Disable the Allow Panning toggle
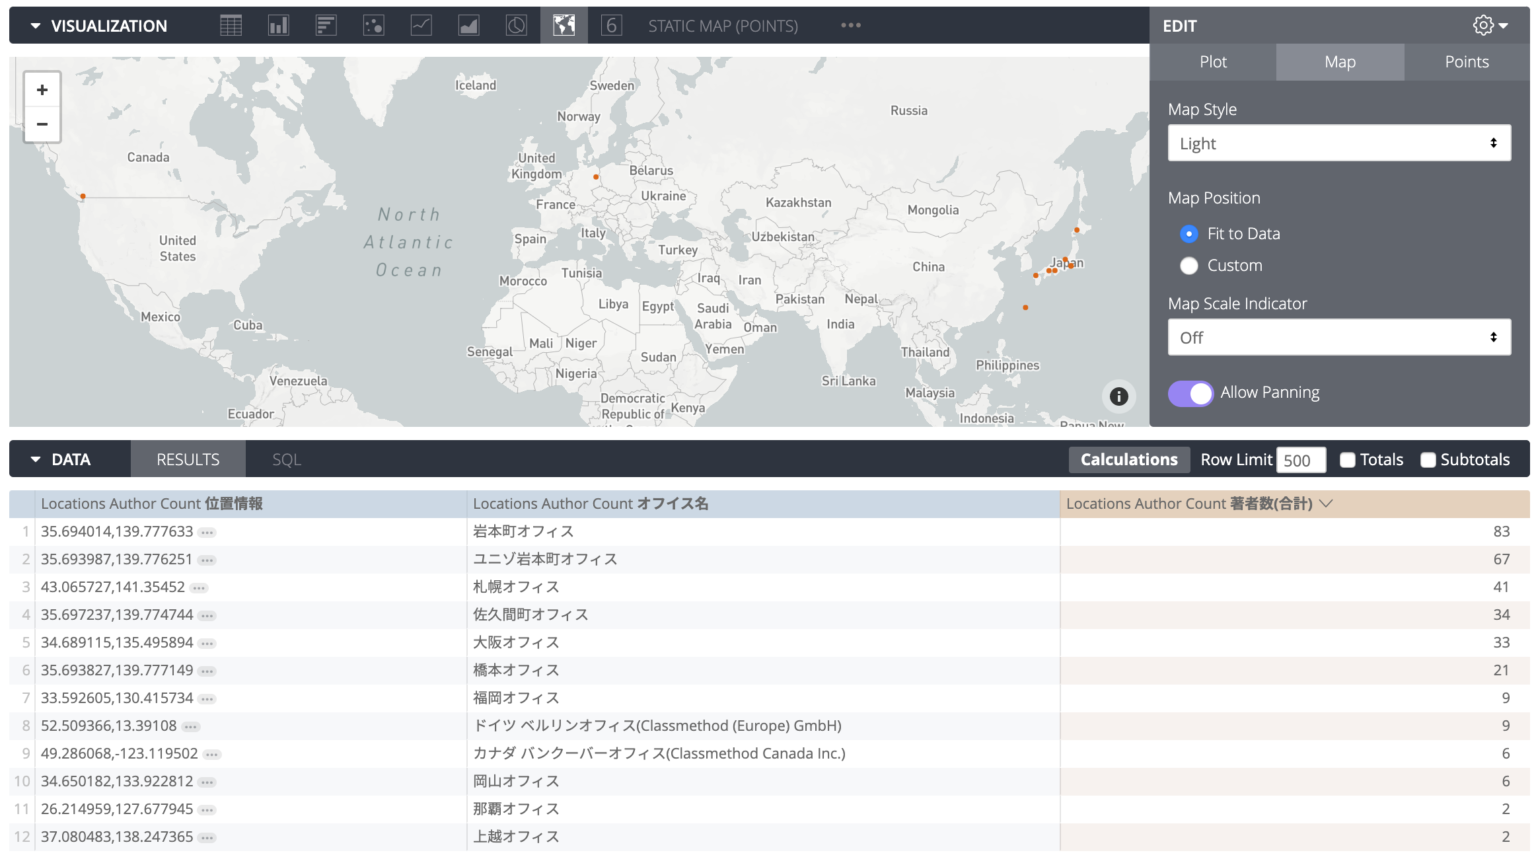 pyautogui.click(x=1190, y=392)
